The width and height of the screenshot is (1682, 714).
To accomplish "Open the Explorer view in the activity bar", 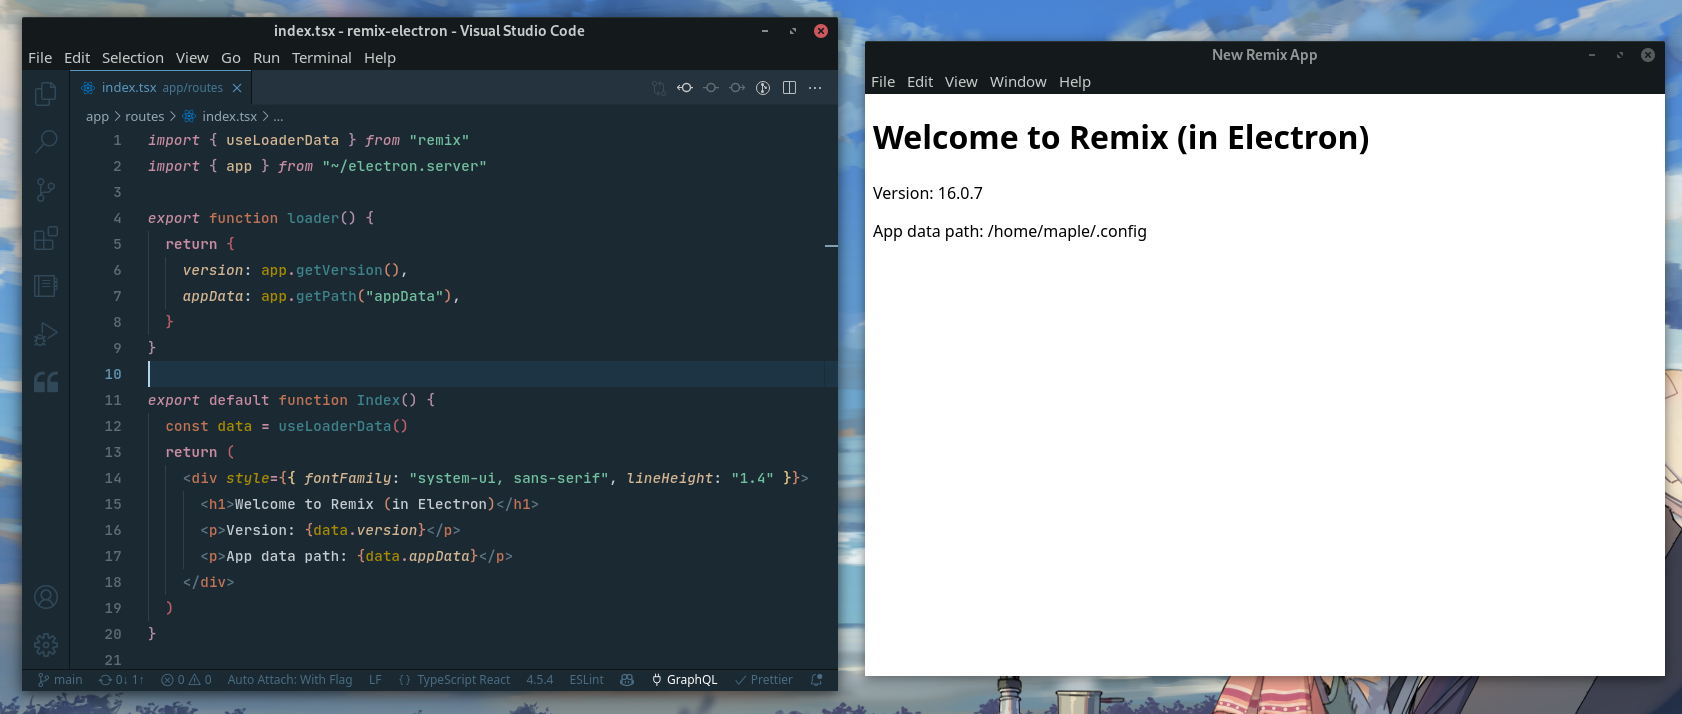I will tap(46, 93).
